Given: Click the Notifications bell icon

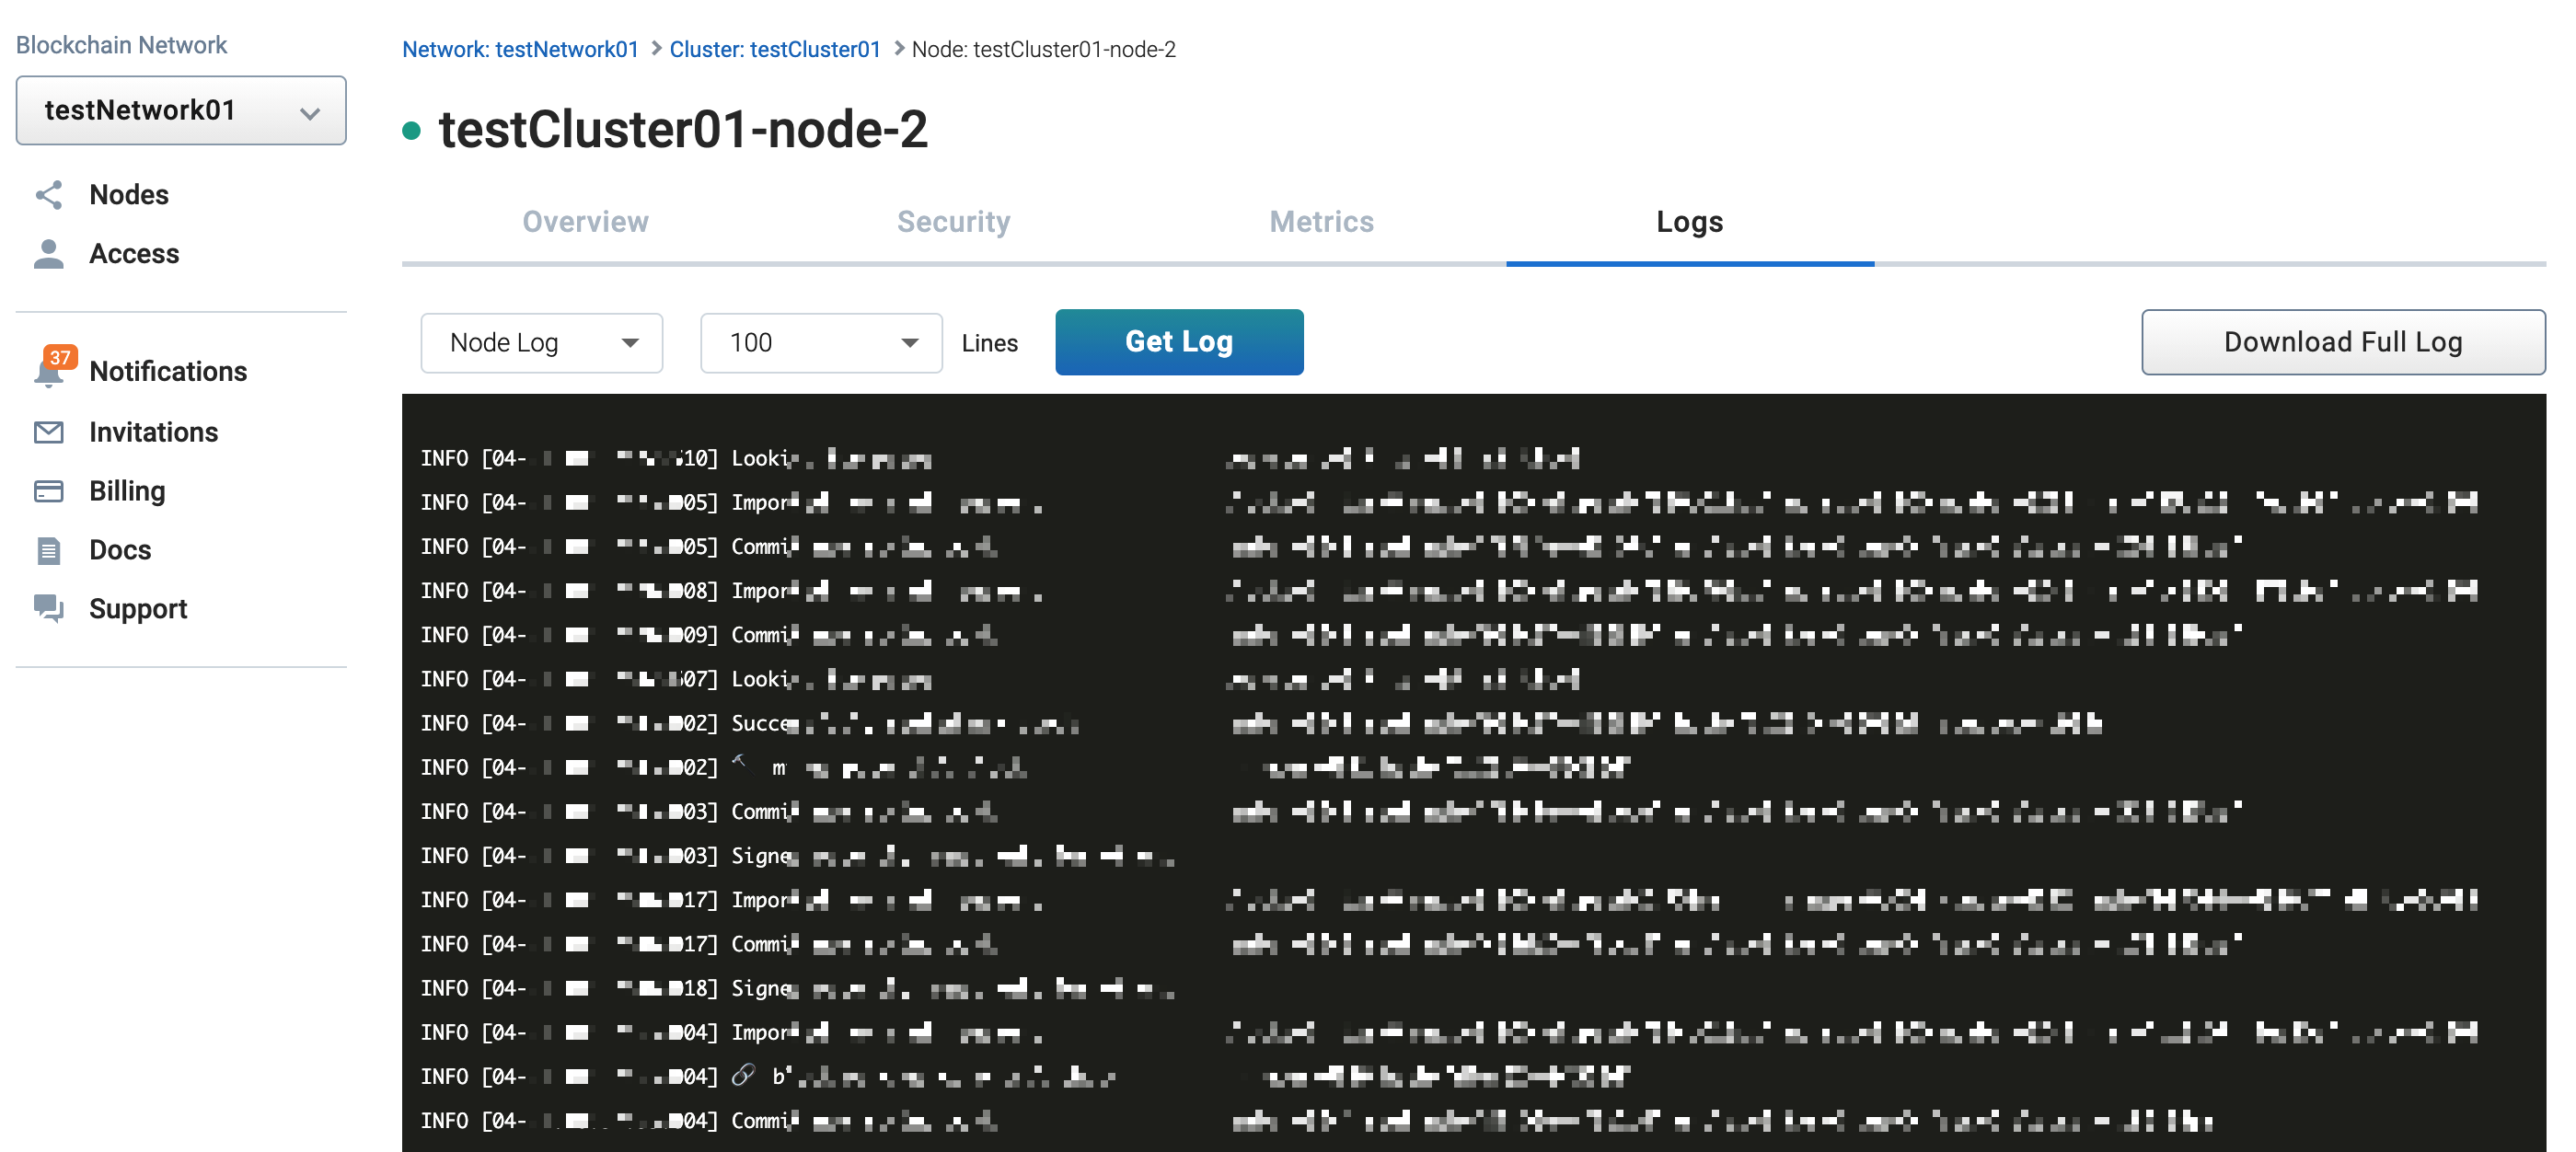Looking at the screenshot, I should pos(48,374).
